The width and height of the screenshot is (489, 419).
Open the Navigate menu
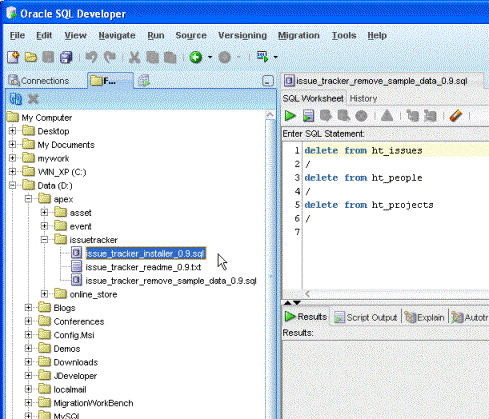pyautogui.click(x=117, y=35)
